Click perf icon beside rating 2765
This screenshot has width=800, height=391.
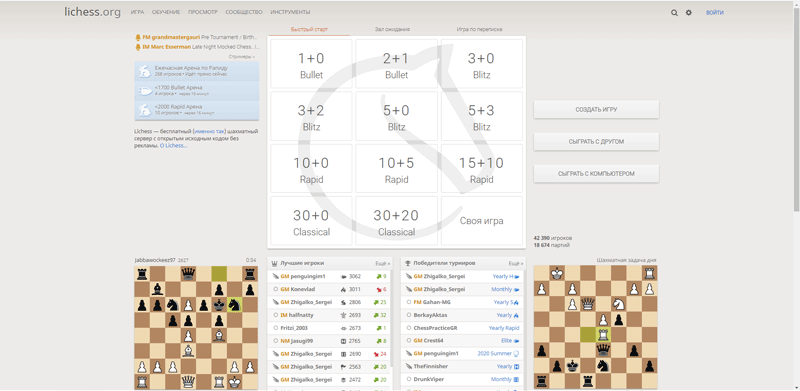click(343, 341)
